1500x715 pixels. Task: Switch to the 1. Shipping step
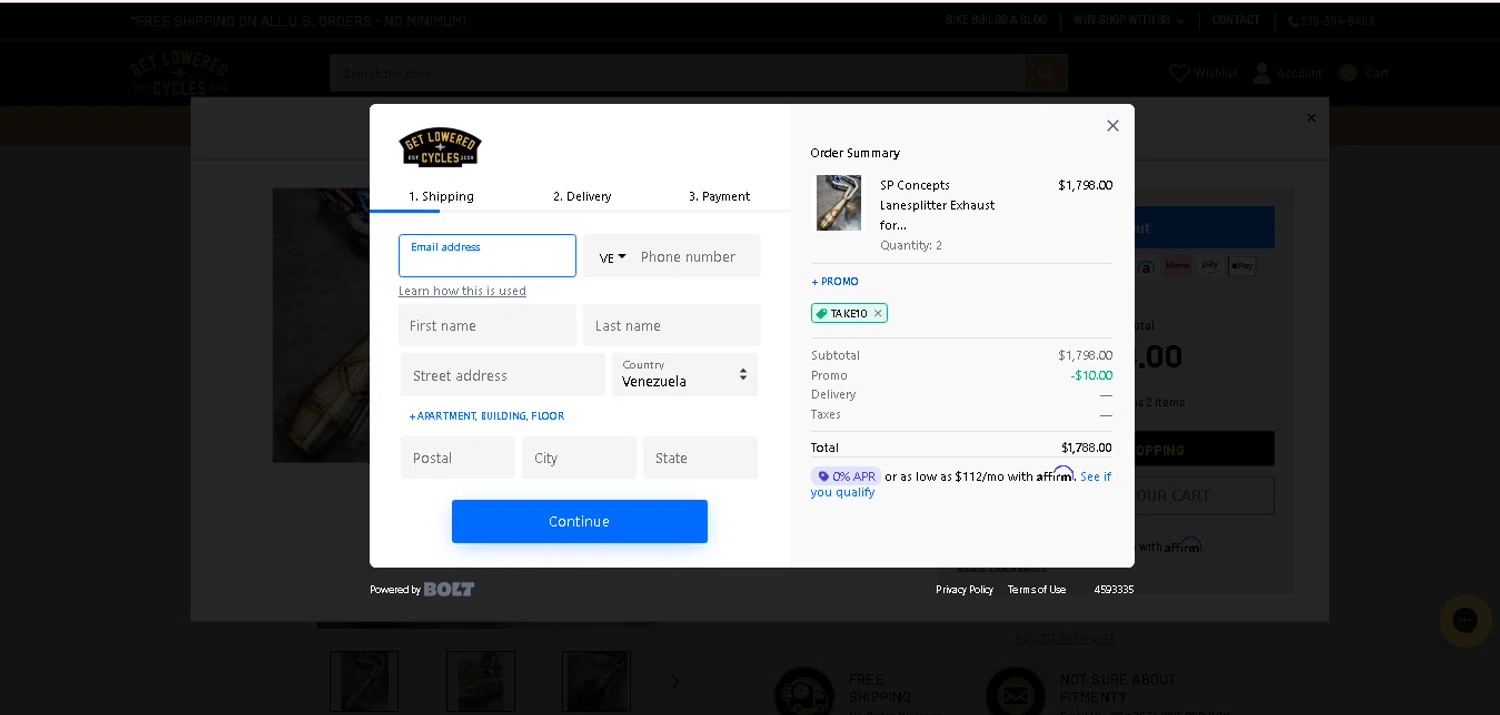441,196
